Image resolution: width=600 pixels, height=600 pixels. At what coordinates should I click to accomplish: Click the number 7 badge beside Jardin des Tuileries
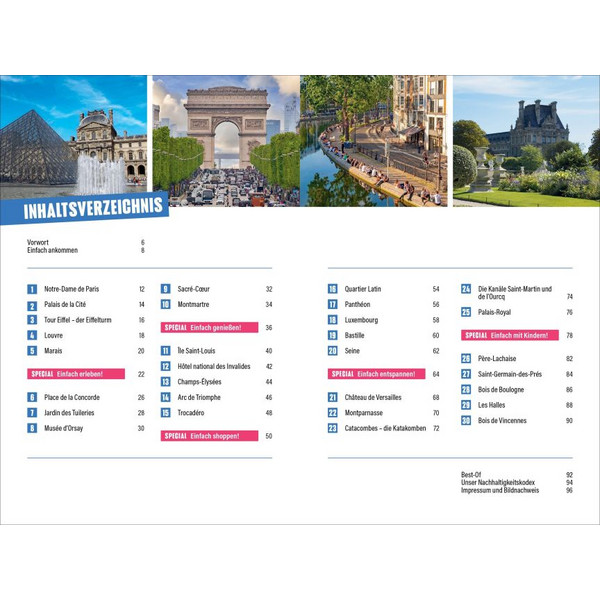[x=32, y=413]
